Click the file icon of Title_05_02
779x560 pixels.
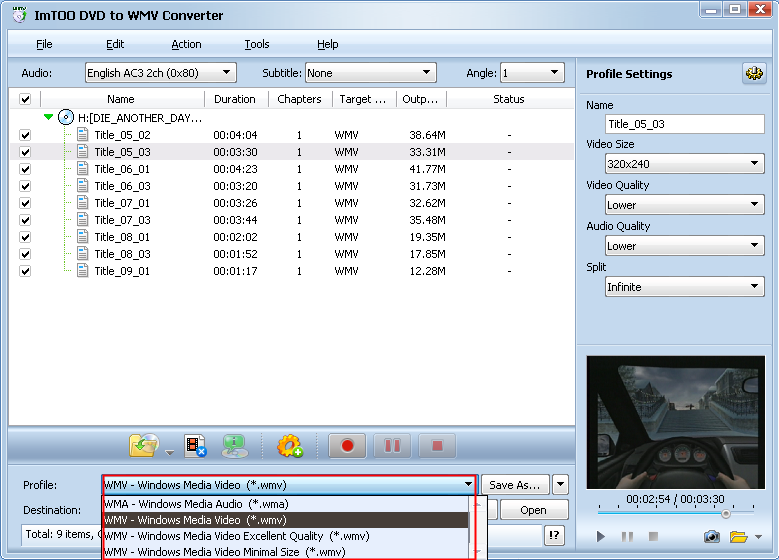click(83, 135)
